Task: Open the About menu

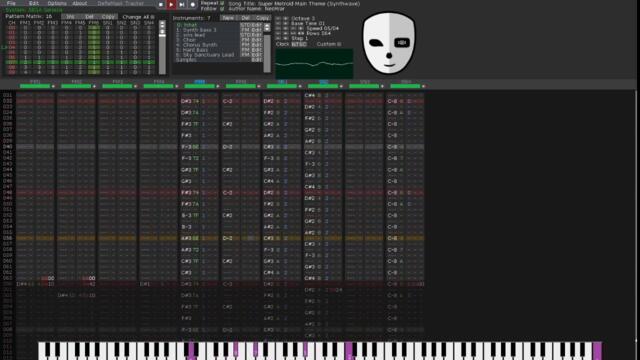Action: pyautogui.click(x=80, y=3)
